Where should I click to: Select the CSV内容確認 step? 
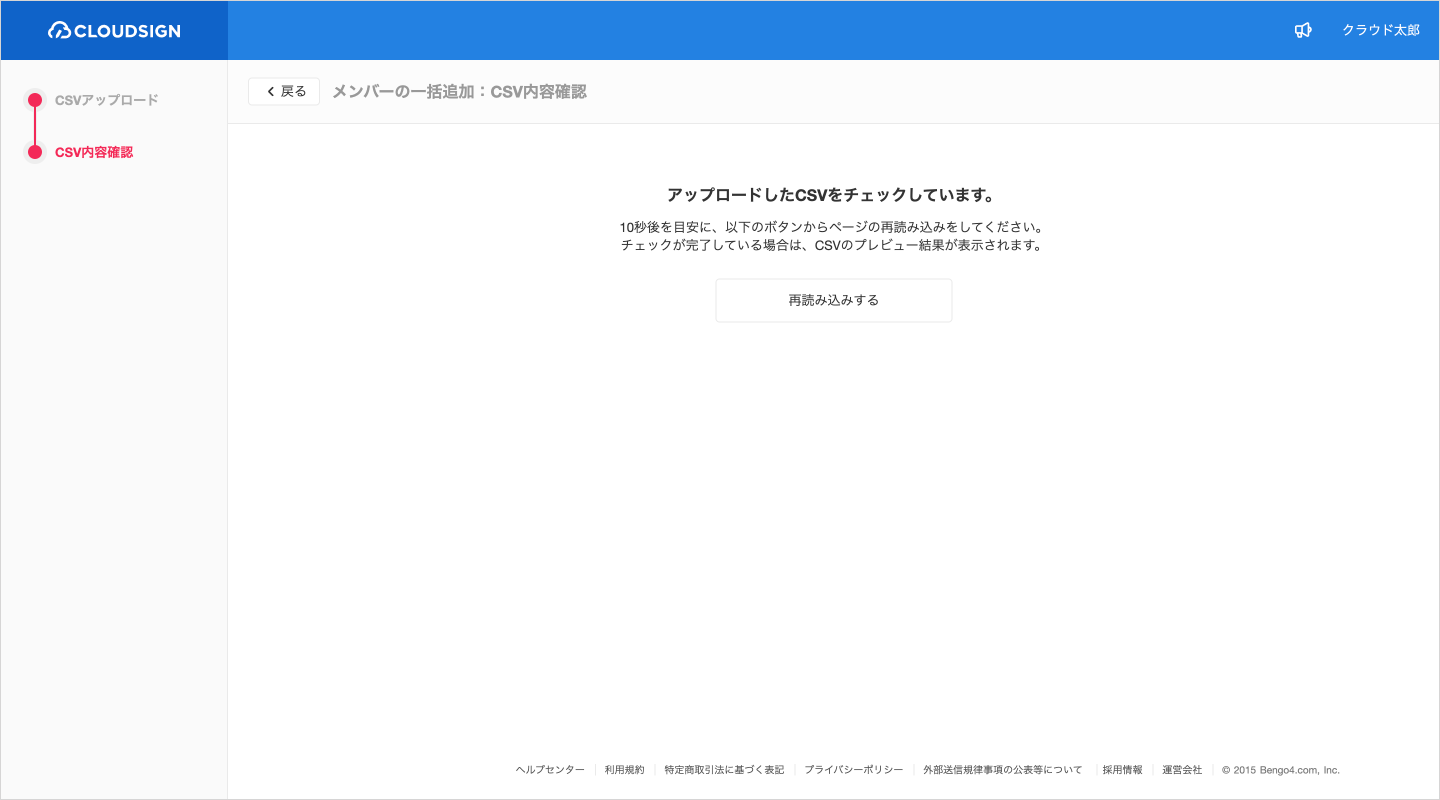(x=94, y=152)
